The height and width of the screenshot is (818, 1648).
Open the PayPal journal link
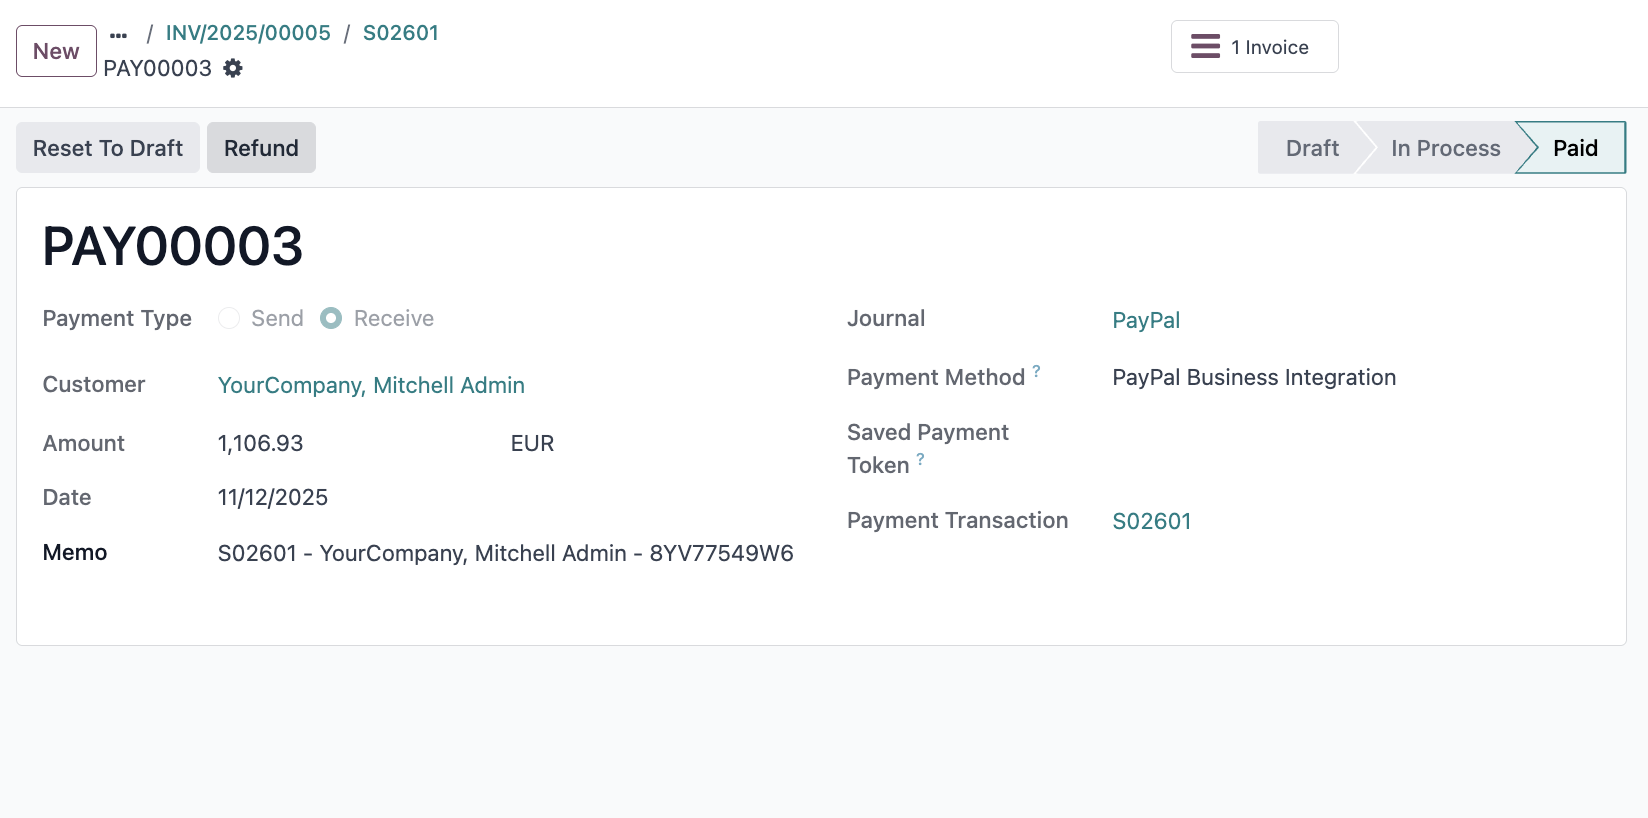click(x=1146, y=320)
